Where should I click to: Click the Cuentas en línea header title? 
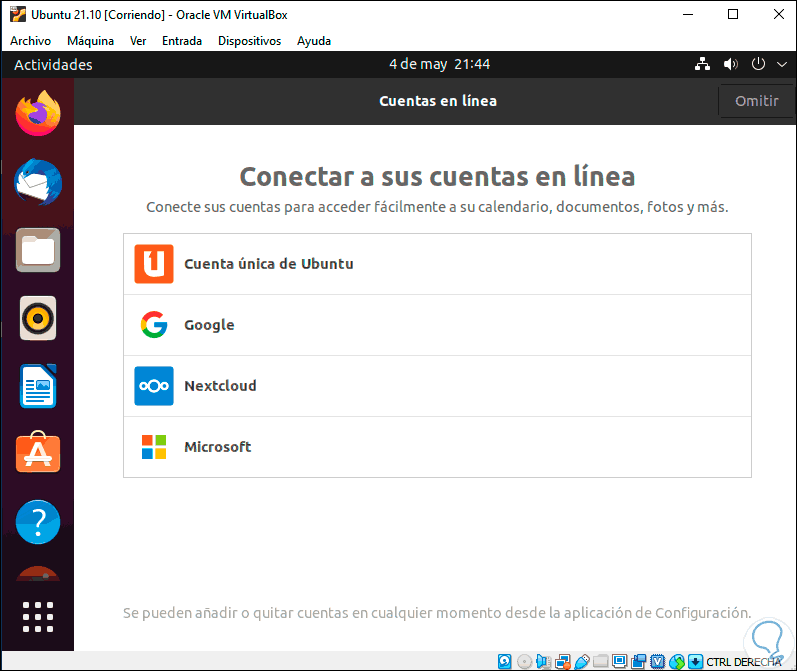point(438,101)
